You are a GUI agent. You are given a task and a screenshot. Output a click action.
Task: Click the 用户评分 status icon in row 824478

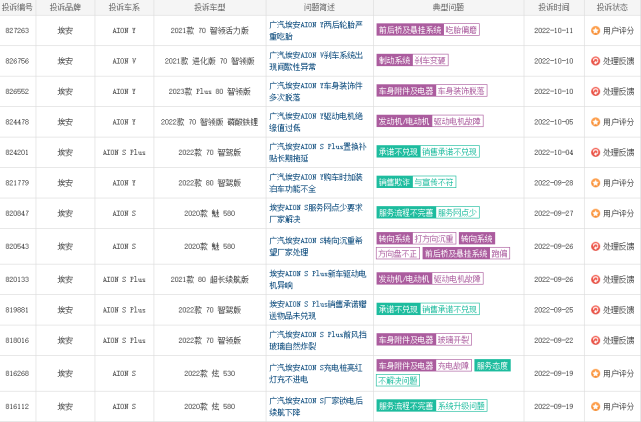click(595, 122)
